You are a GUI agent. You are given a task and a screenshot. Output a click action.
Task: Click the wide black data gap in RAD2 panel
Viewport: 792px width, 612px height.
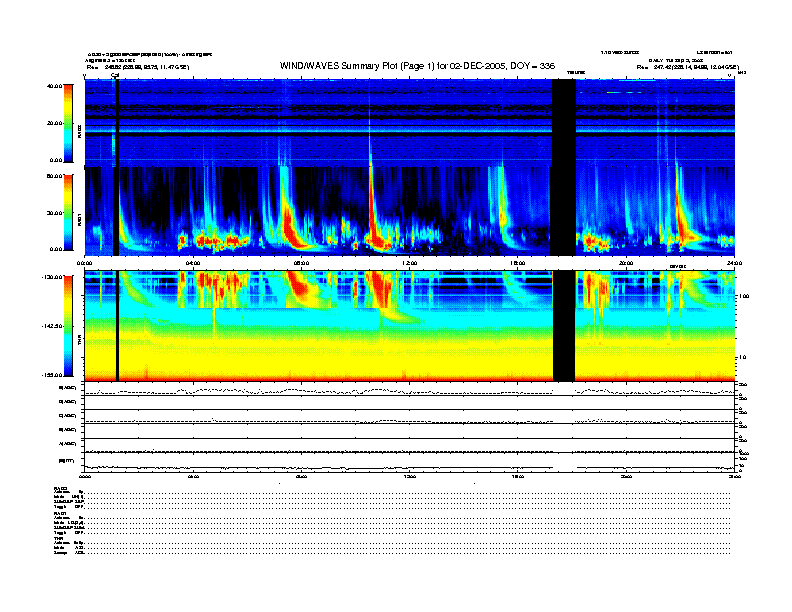[564, 123]
